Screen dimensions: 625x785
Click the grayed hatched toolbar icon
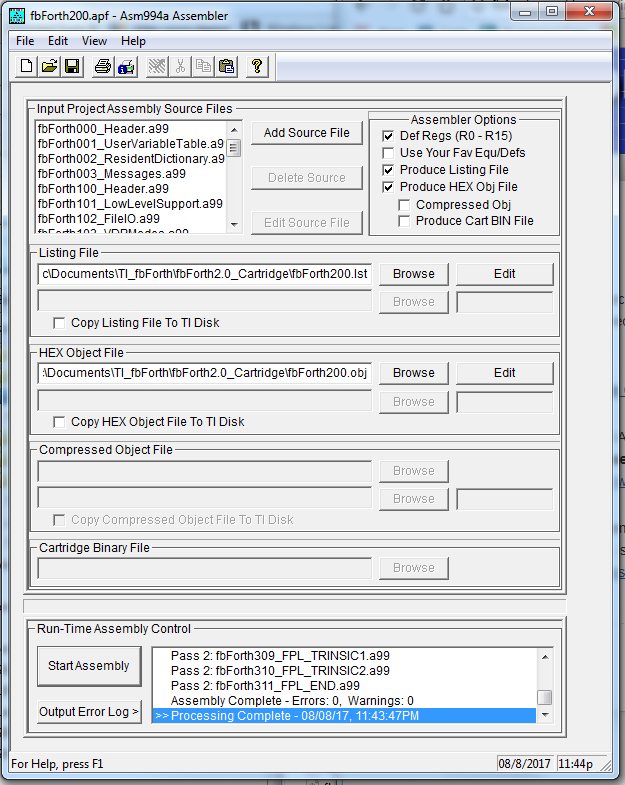click(x=157, y=66)
